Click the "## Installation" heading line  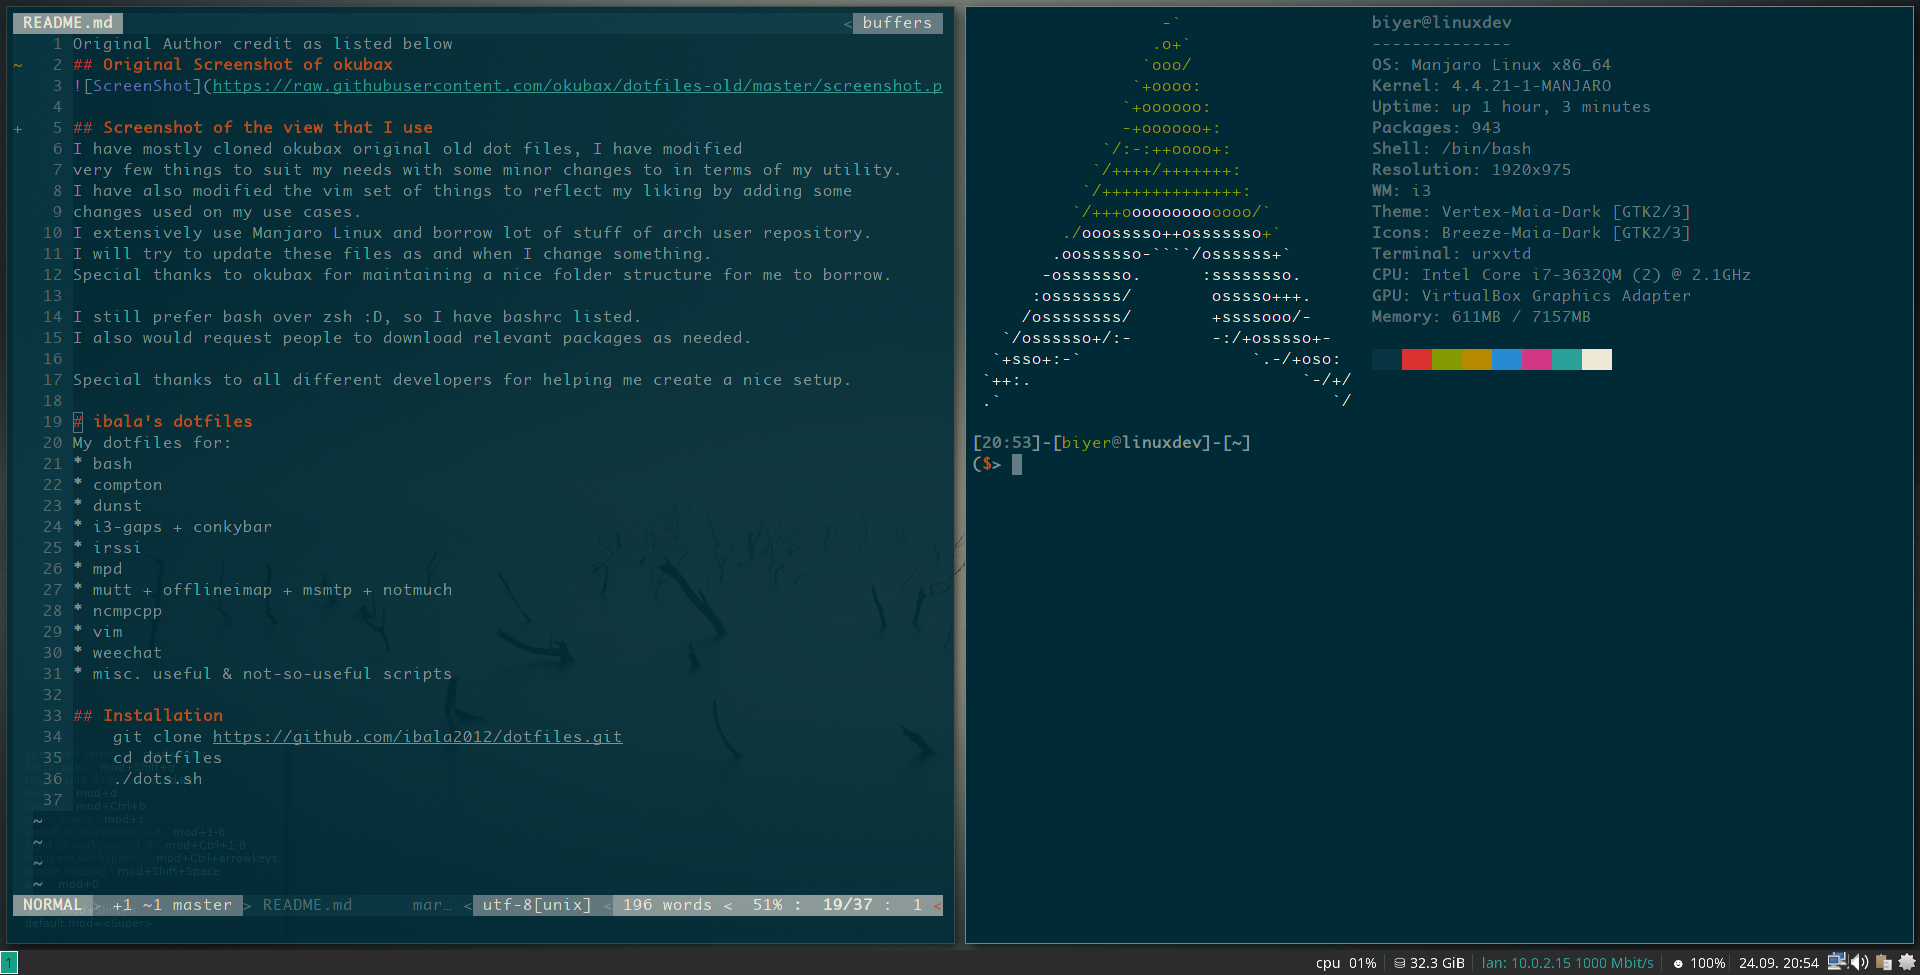[x=148, y=716]
